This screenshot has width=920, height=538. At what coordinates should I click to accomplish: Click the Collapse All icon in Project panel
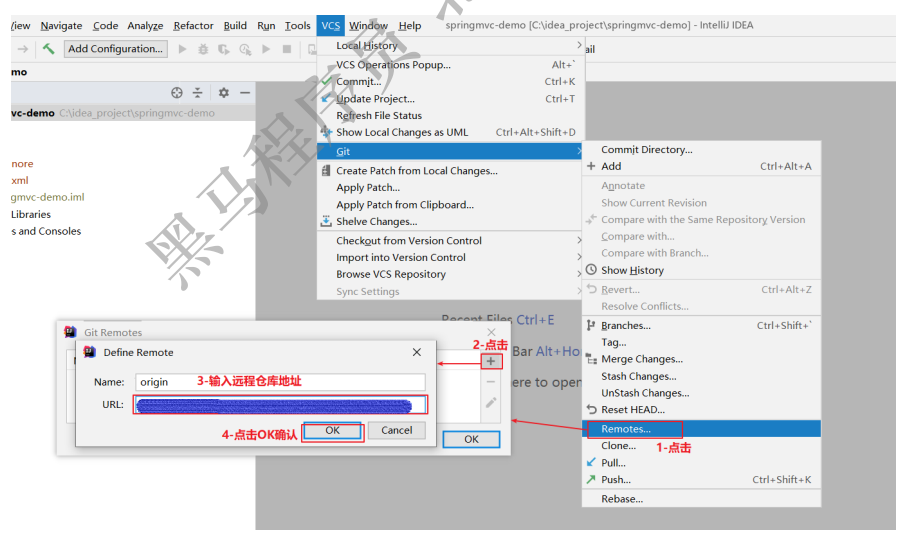[x=198, y=93]
